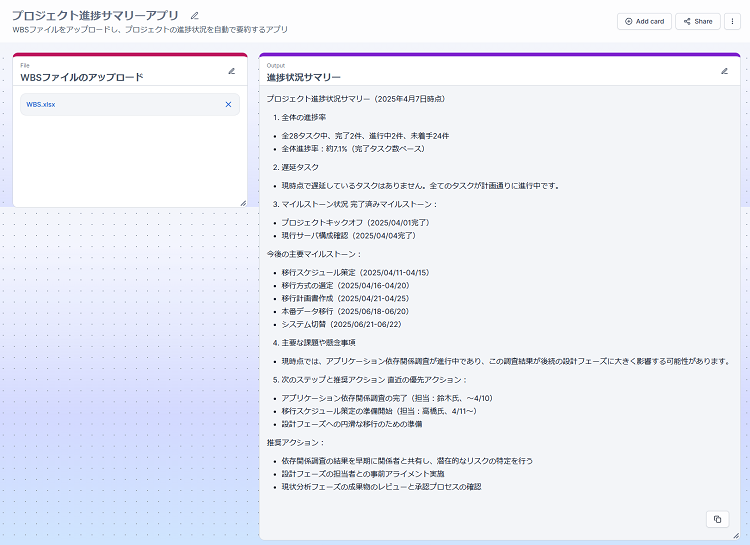The height and width of the screenshot is (545, 750).
Task: Click the 進捗状況サマリー heading
Action: tap(304, 77)
